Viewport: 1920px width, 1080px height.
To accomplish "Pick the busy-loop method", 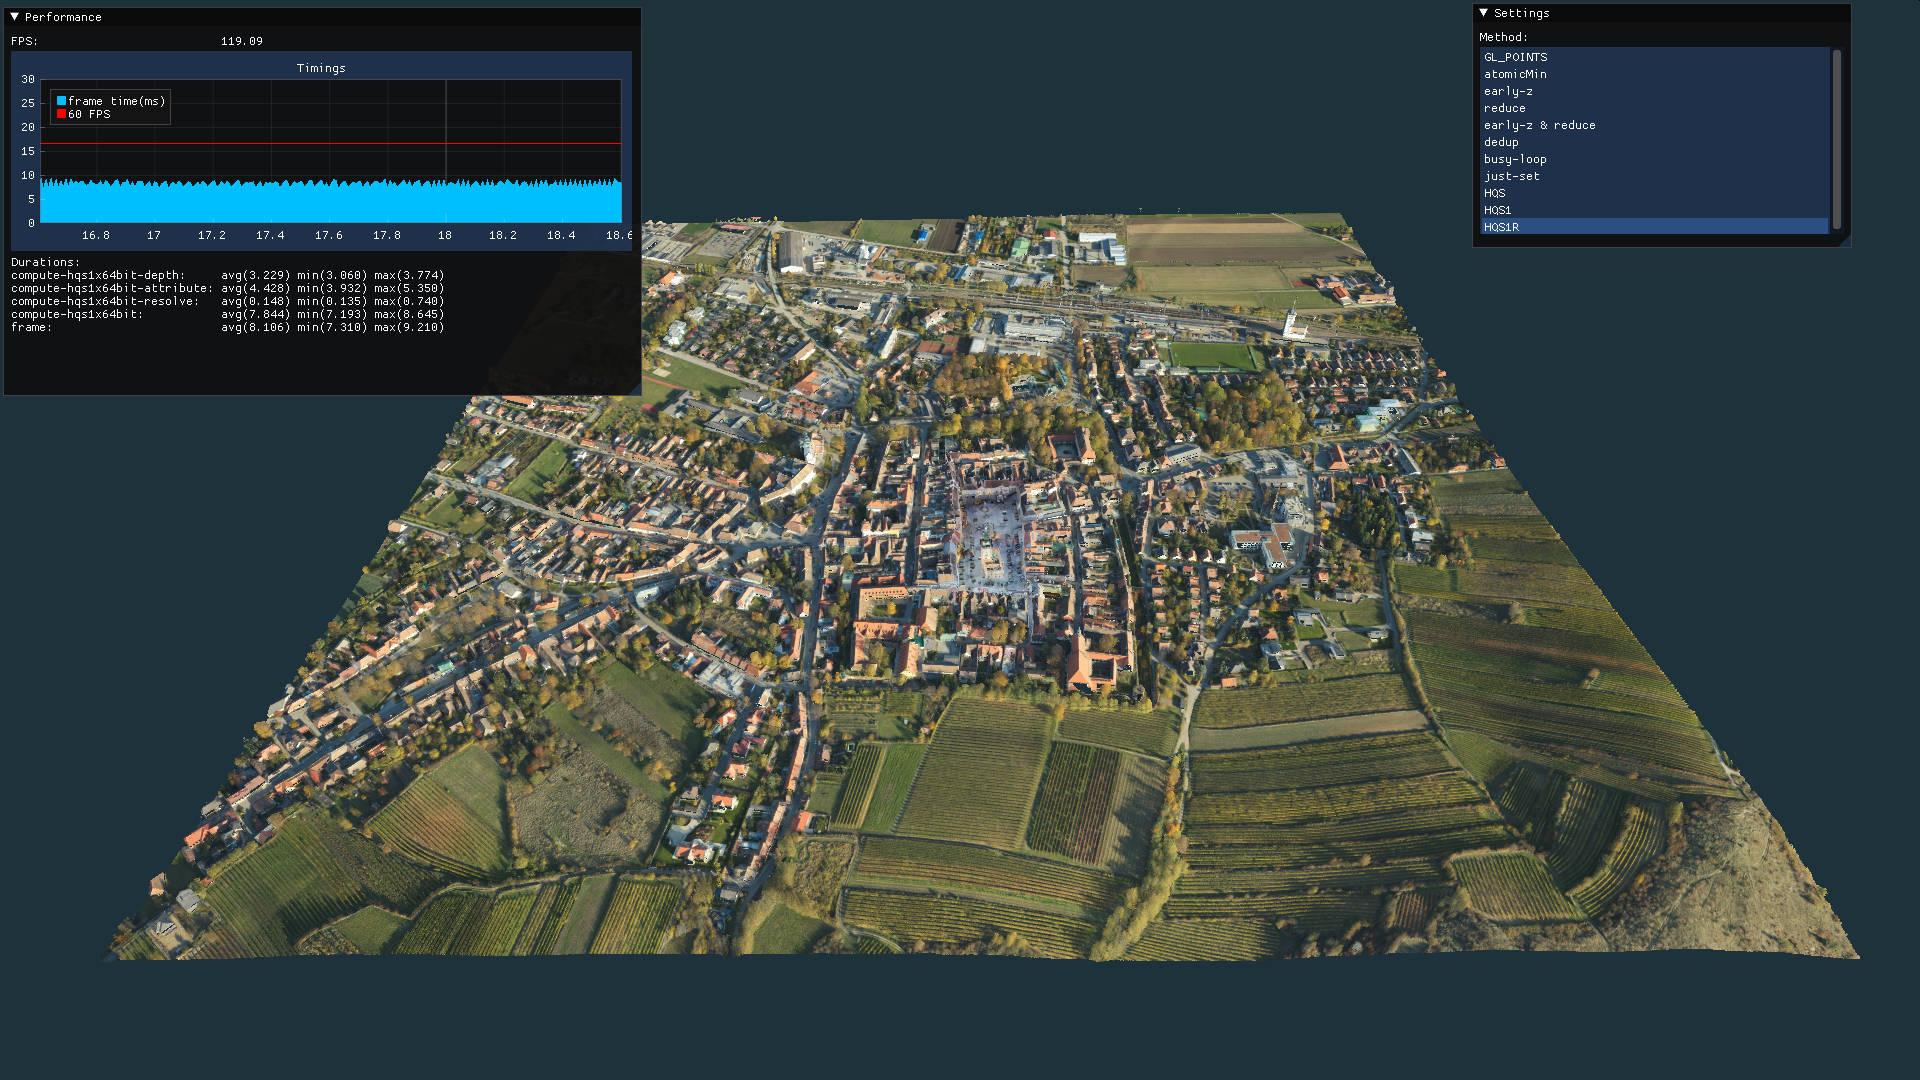I will click(x=1515, y=159).
